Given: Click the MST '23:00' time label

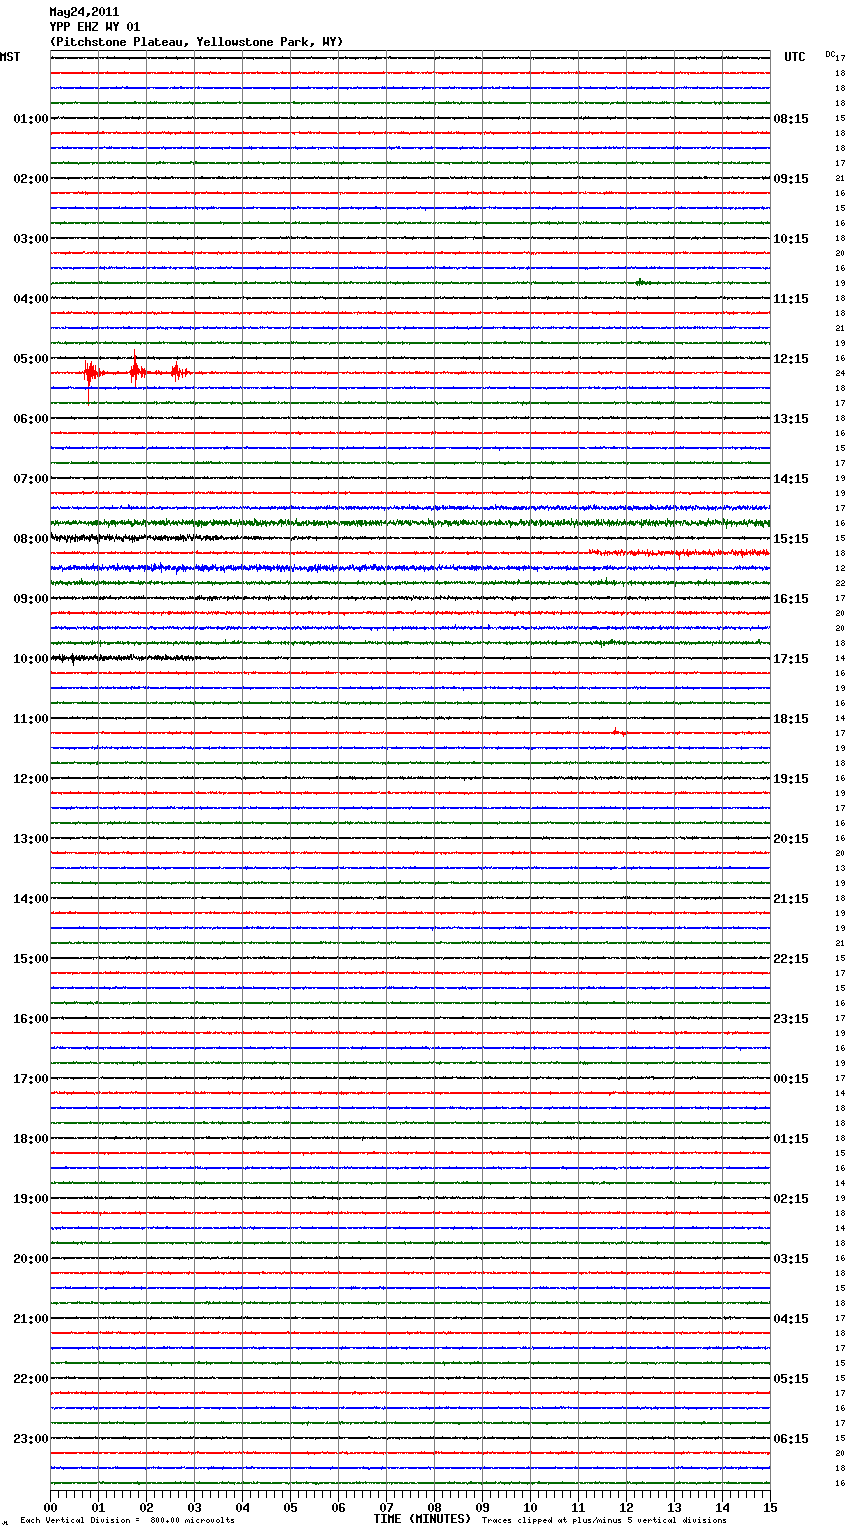Looking at the screenshot, I should pos(31,1439).
